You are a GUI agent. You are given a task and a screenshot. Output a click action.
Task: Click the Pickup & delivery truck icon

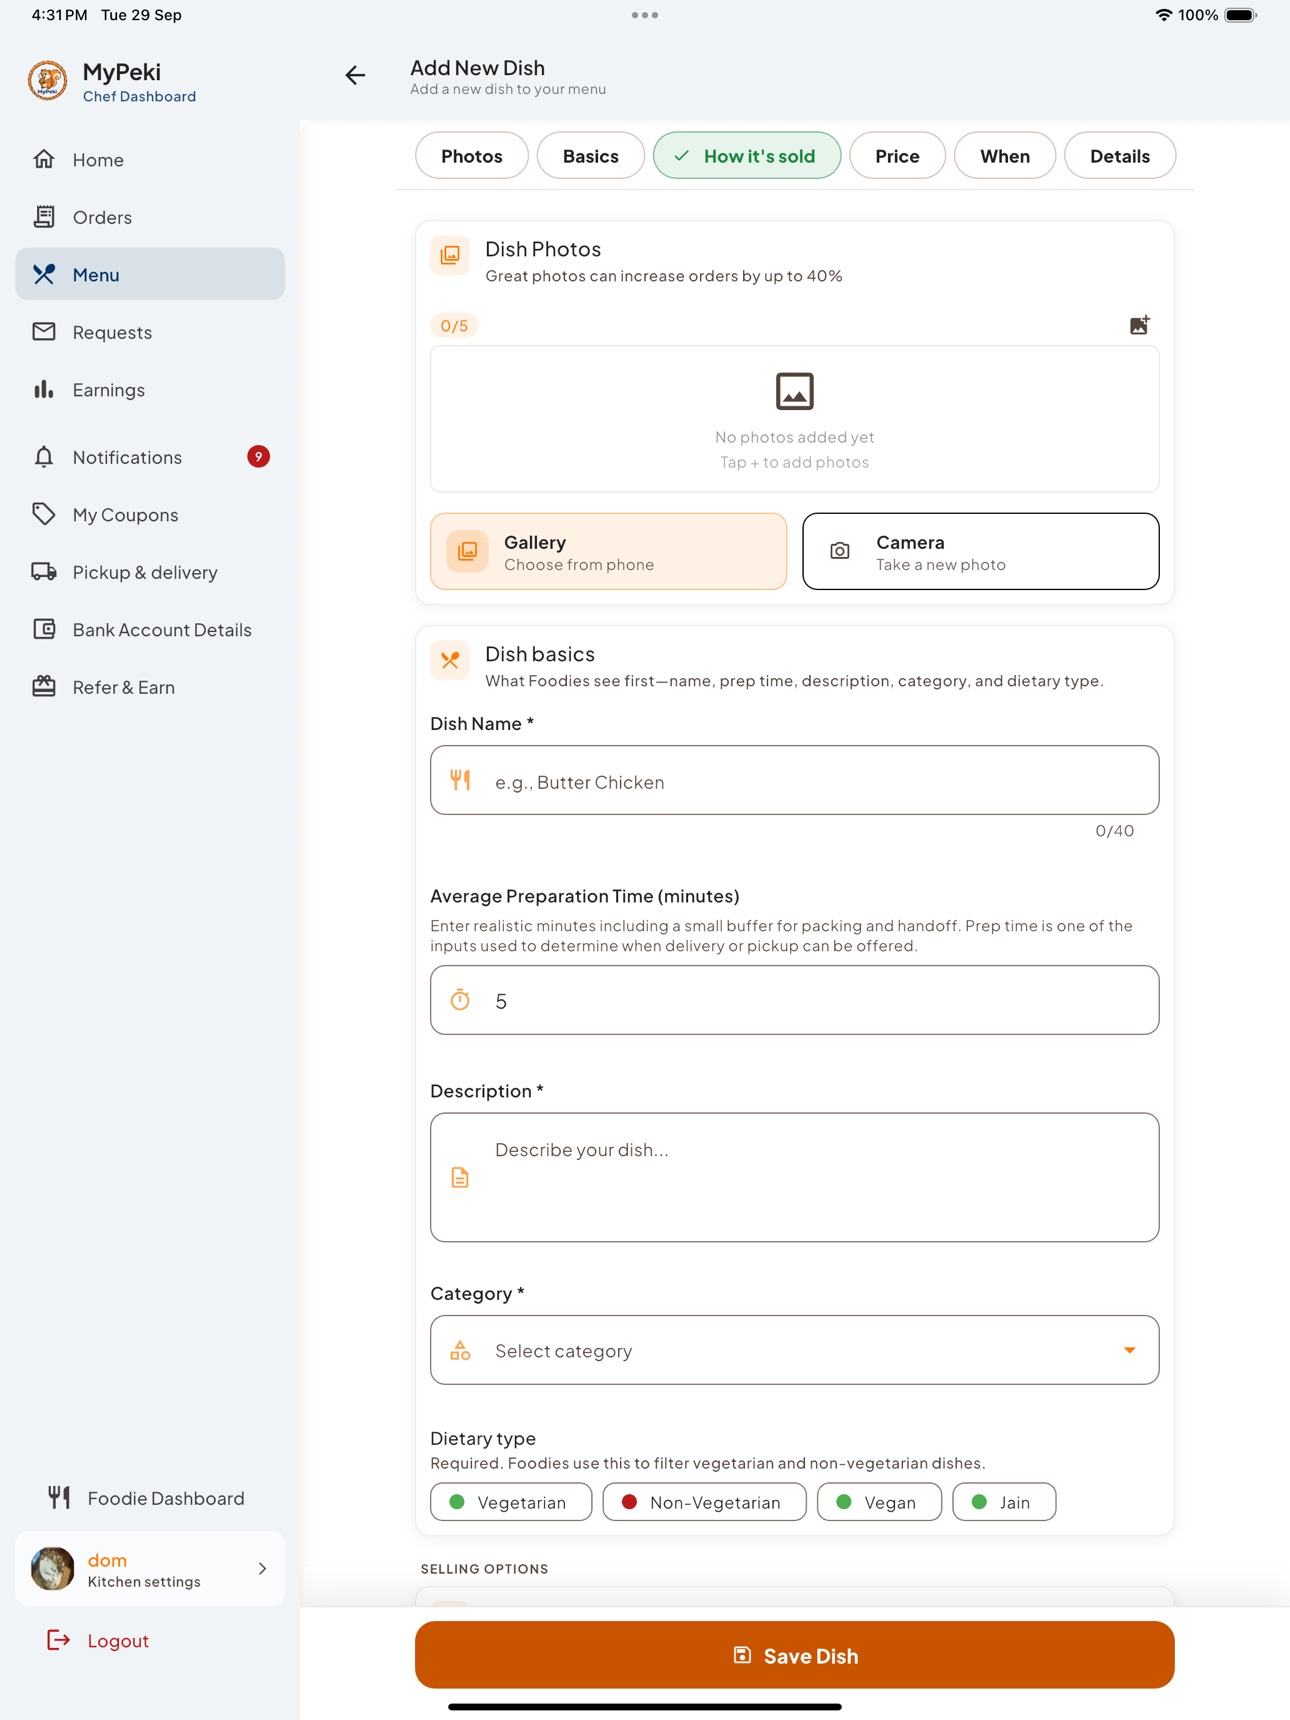[44, 571]
